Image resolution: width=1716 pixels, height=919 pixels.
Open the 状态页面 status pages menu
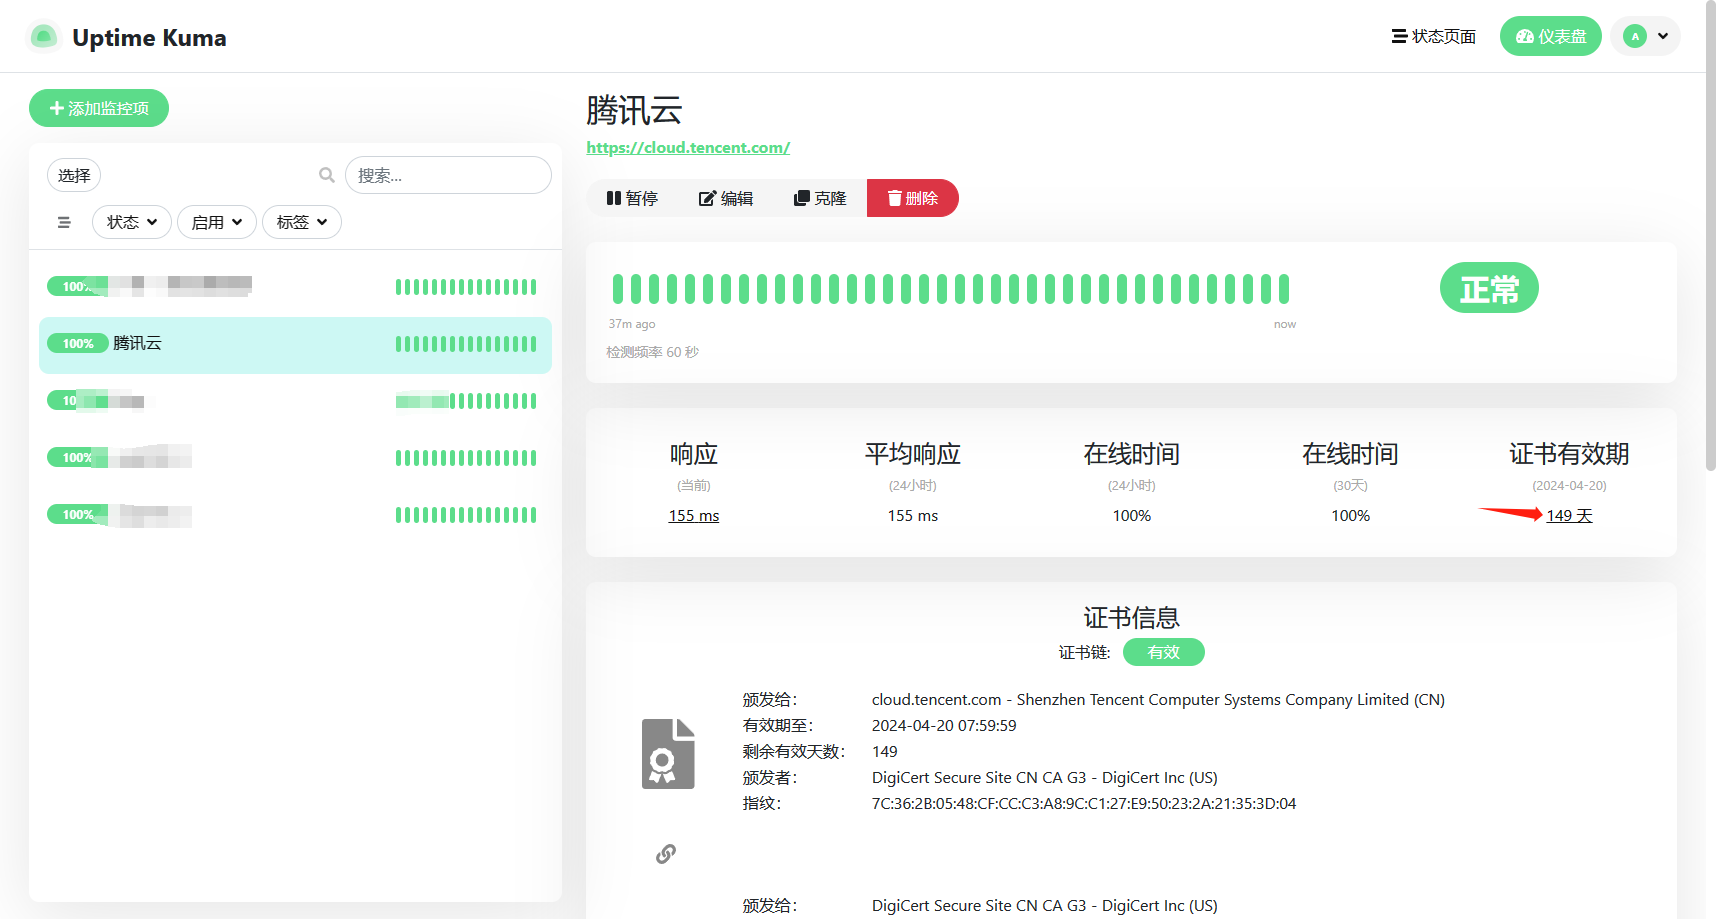1433,37
